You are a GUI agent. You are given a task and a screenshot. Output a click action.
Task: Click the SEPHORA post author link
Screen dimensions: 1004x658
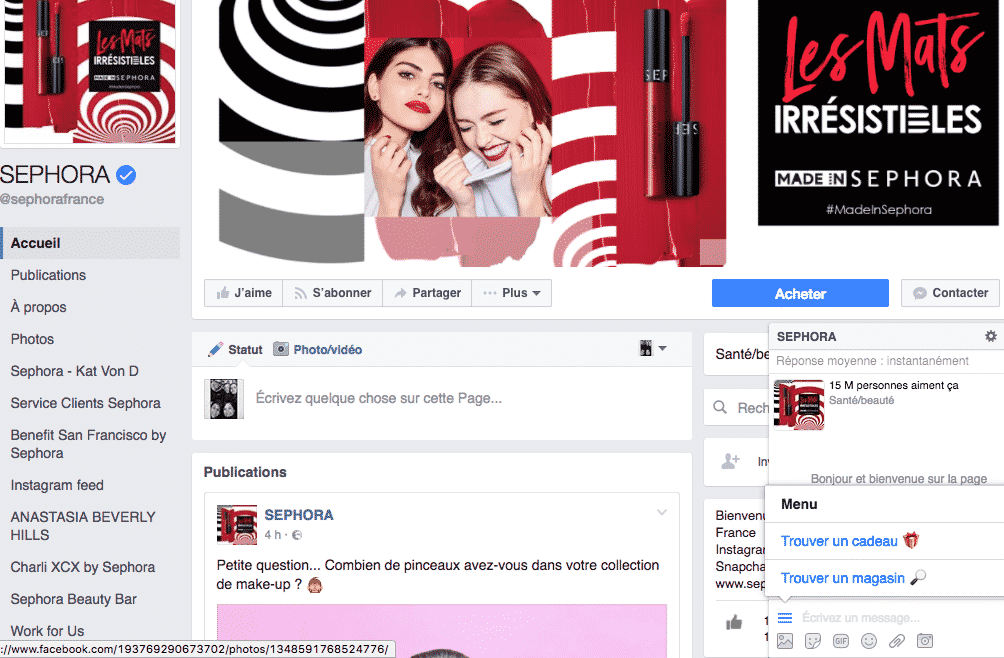pos(299,515)
